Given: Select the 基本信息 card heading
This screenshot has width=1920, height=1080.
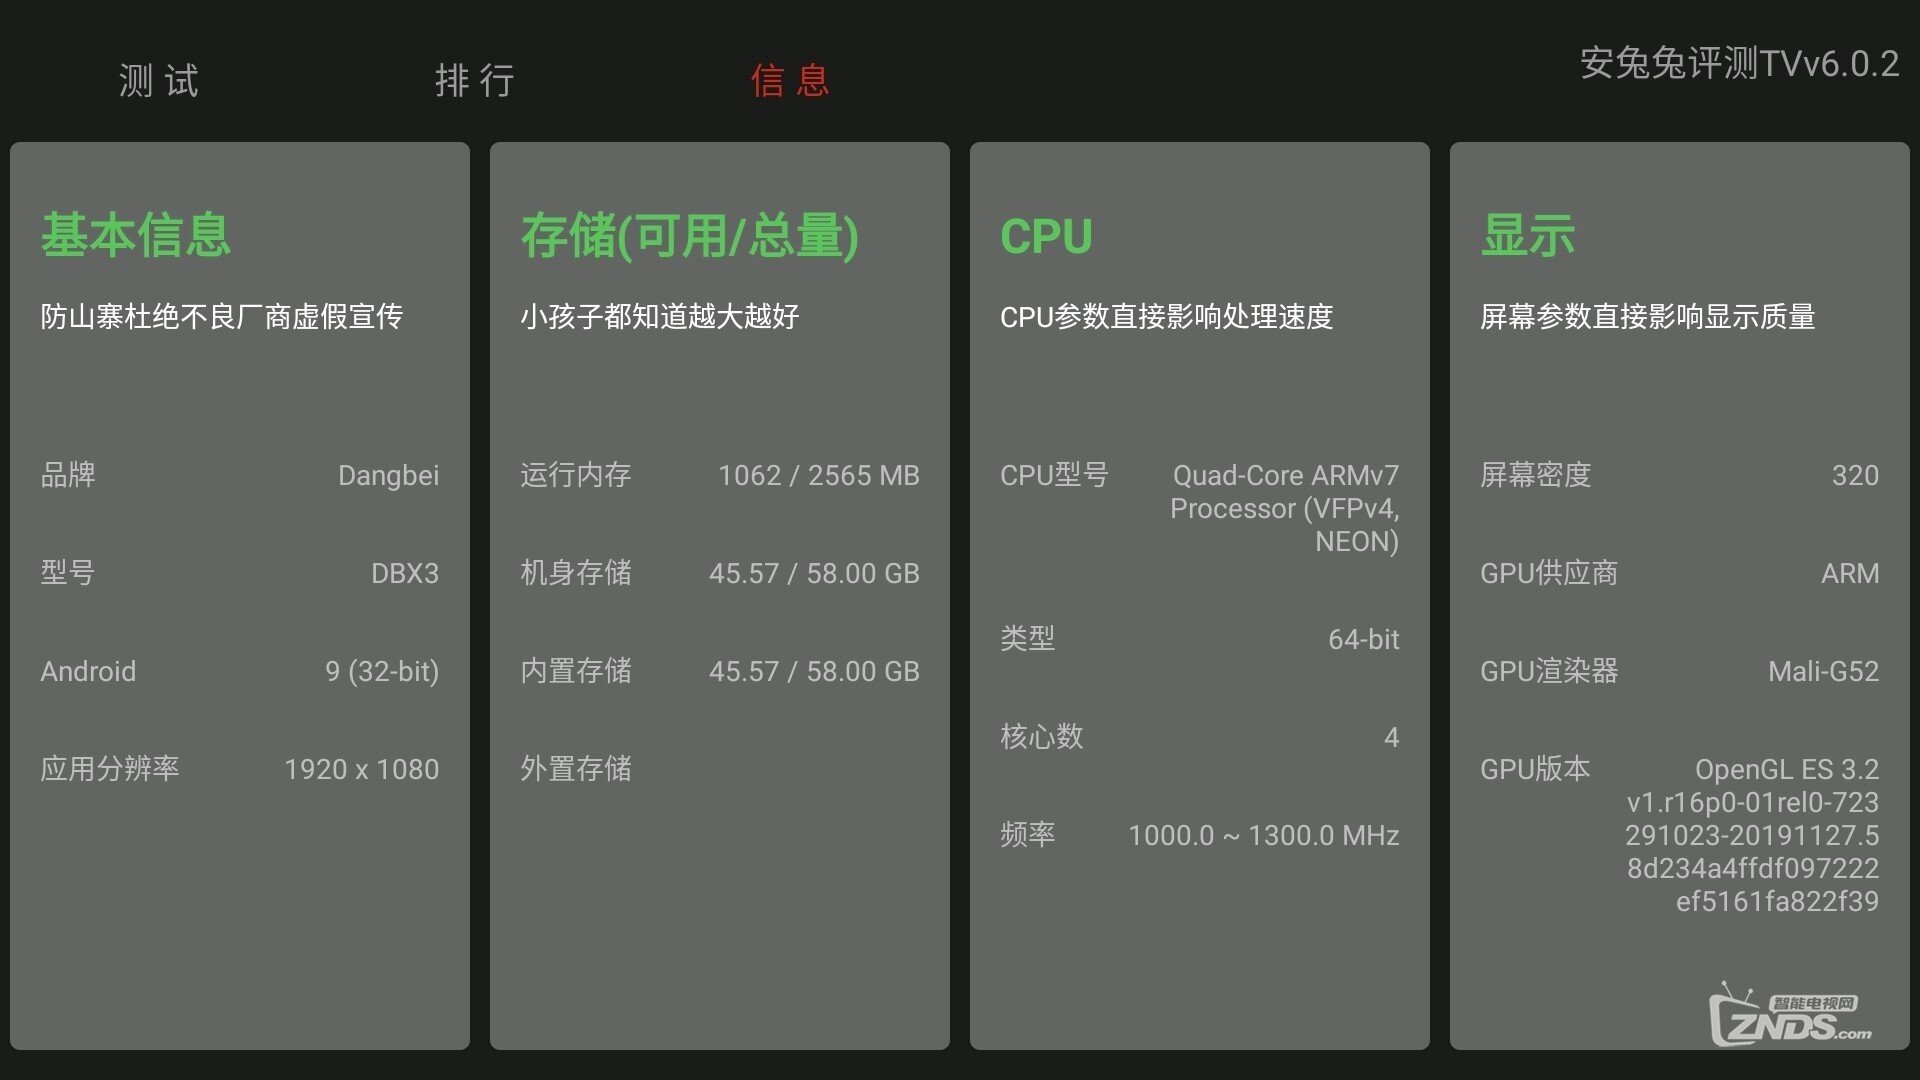Looking at the screenshot, I should pos(136,235).
